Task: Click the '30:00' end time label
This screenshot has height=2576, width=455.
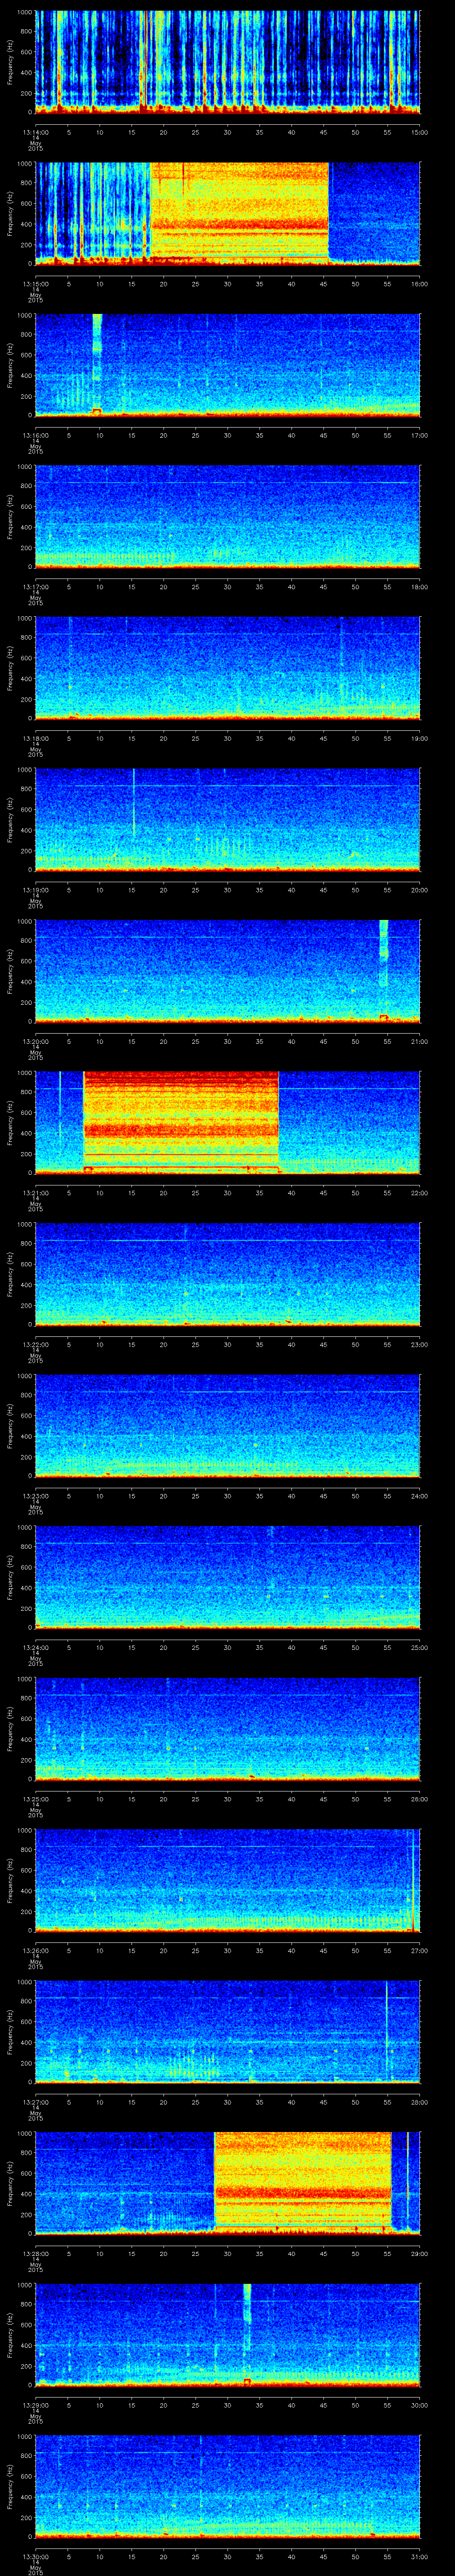Action: [x=420, y=2405]
